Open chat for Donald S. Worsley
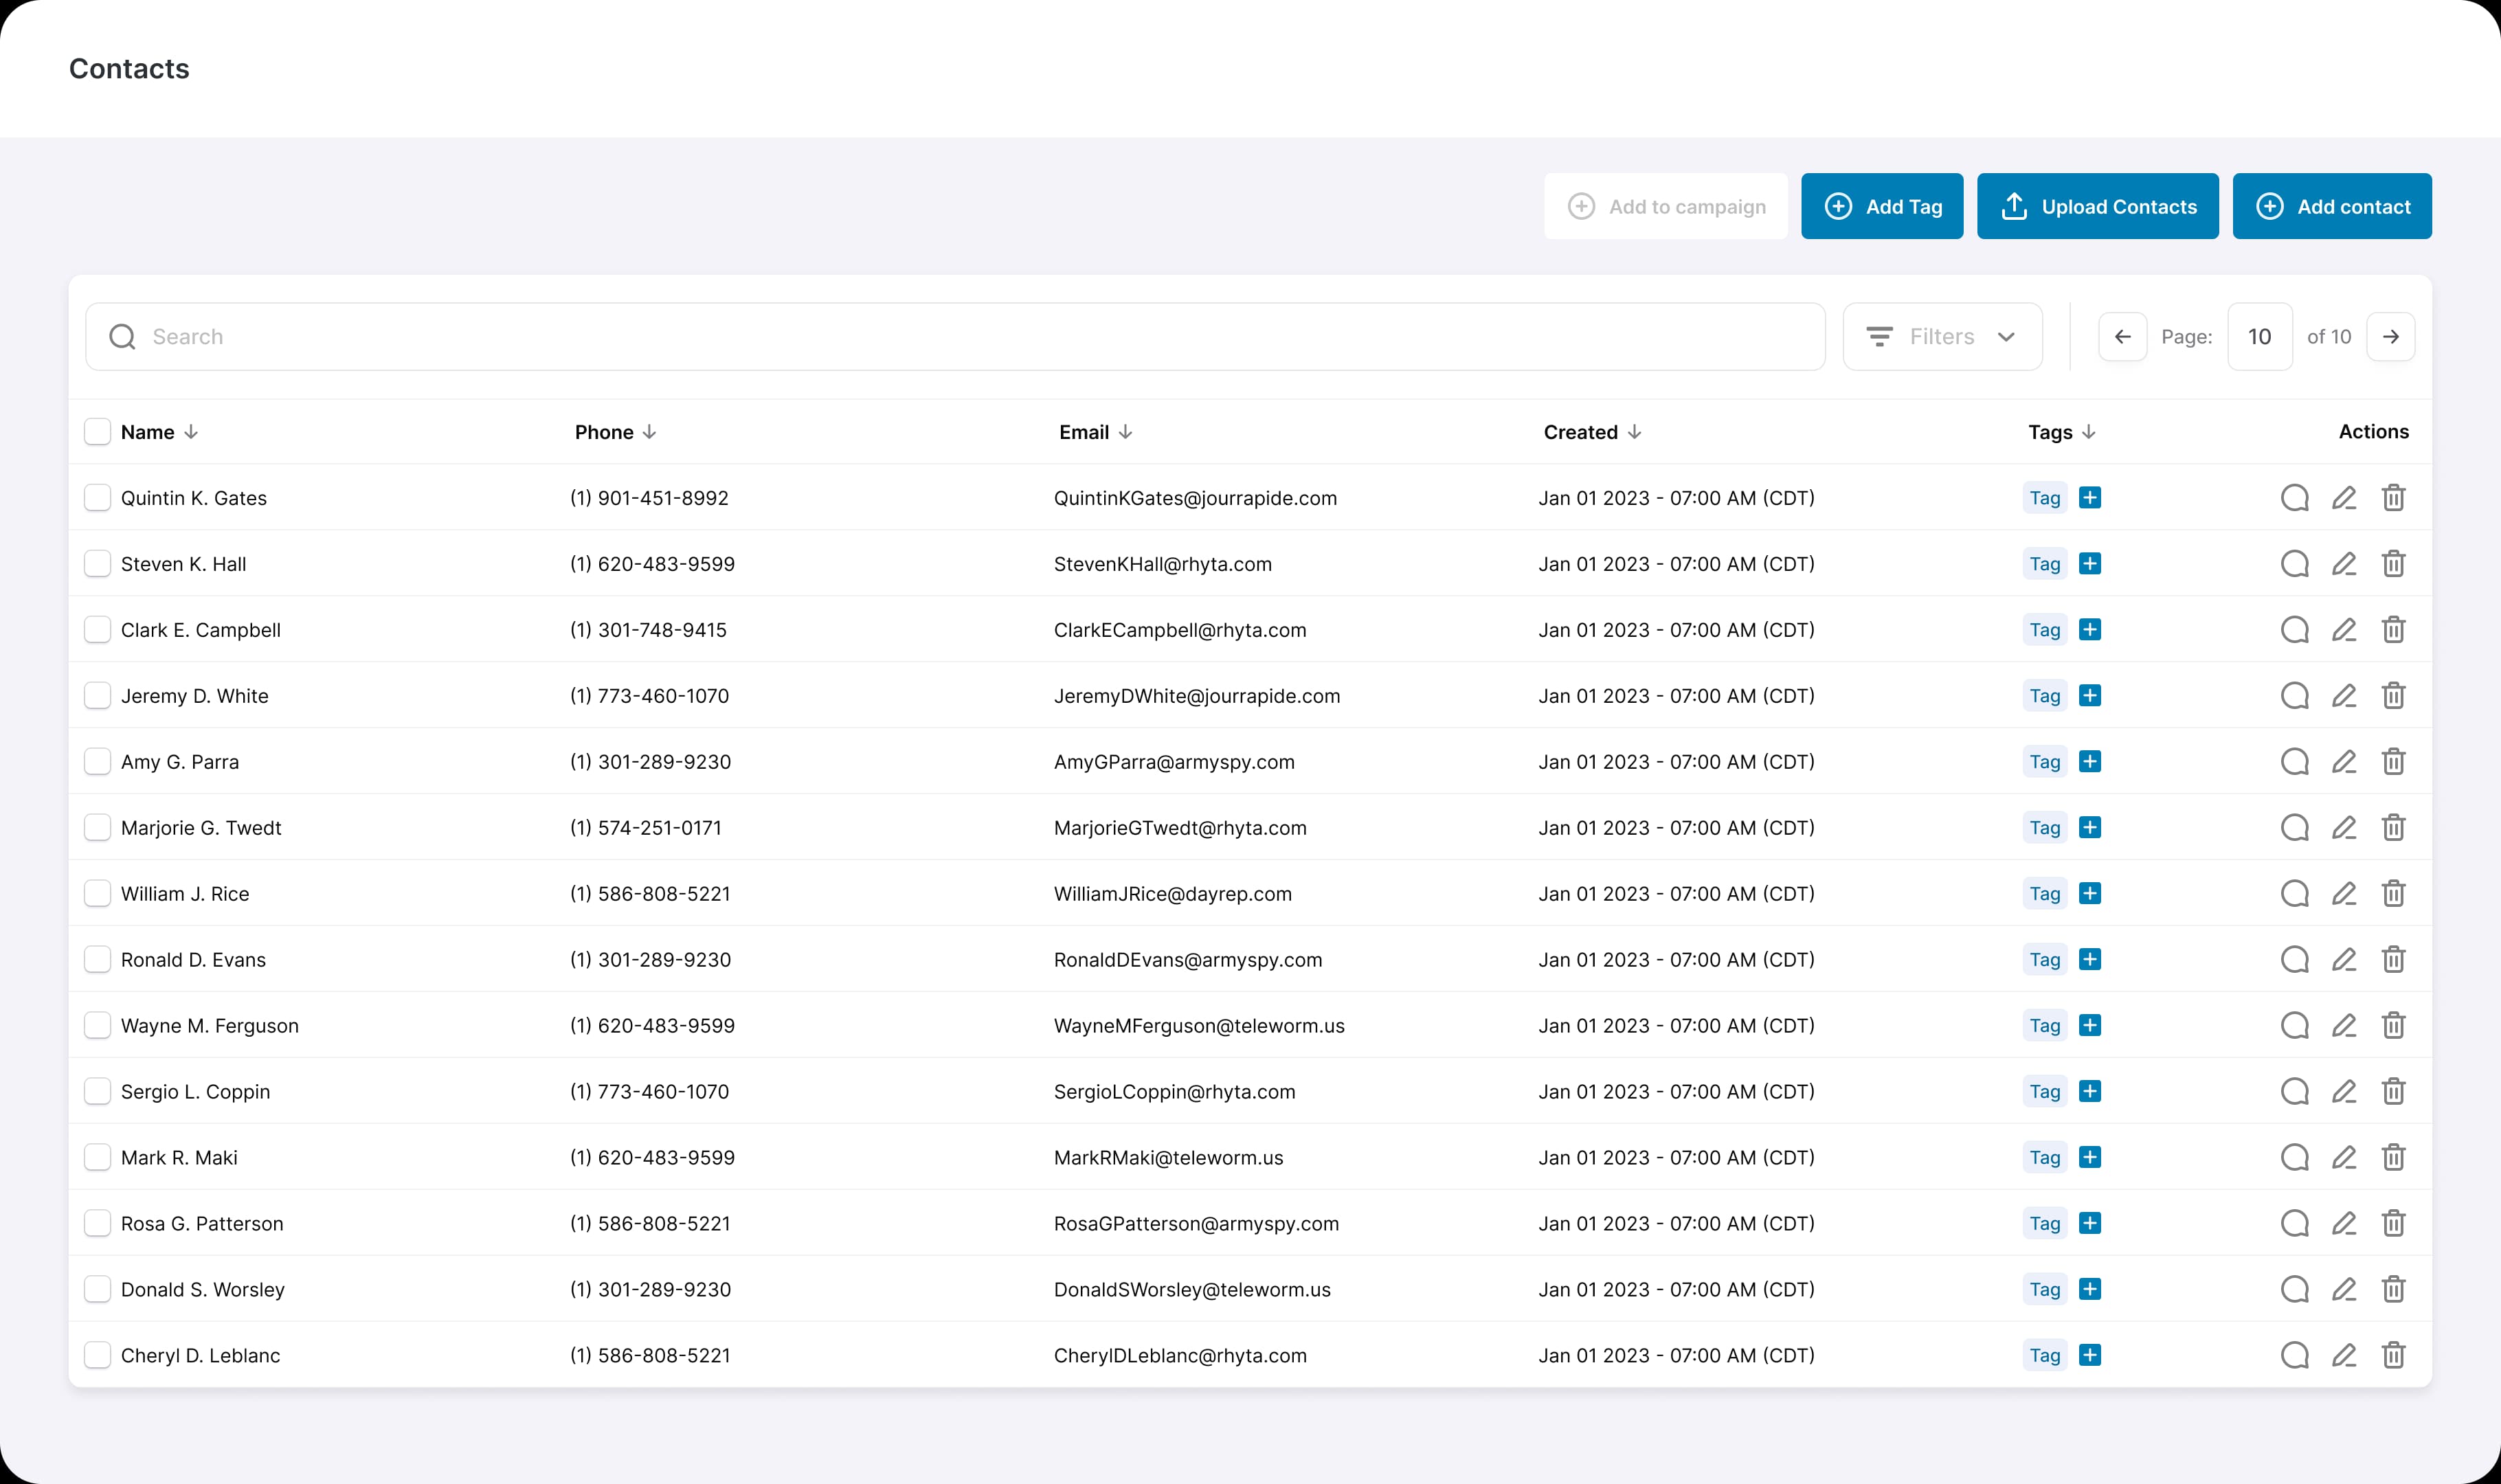 pyautogui.click(x=2294, y=1290)
